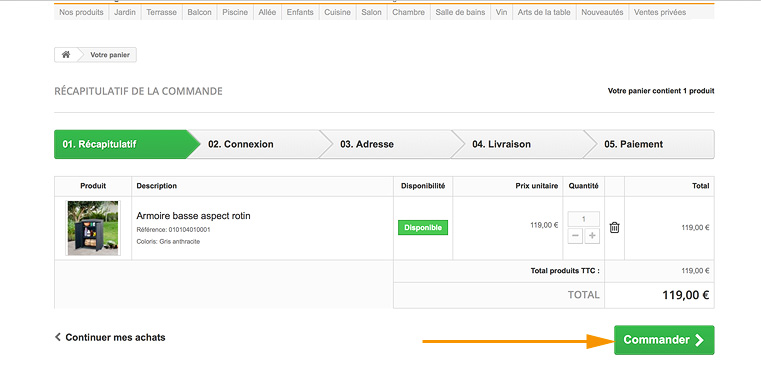
Task: Select the 05. Paiement step
Action: pyautogui.click(x=650, y=144)
